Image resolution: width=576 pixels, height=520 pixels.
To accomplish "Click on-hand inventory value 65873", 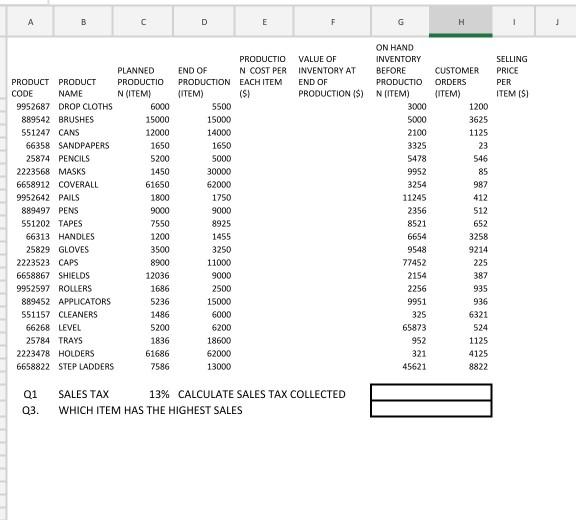I will [x=414, y=328].
